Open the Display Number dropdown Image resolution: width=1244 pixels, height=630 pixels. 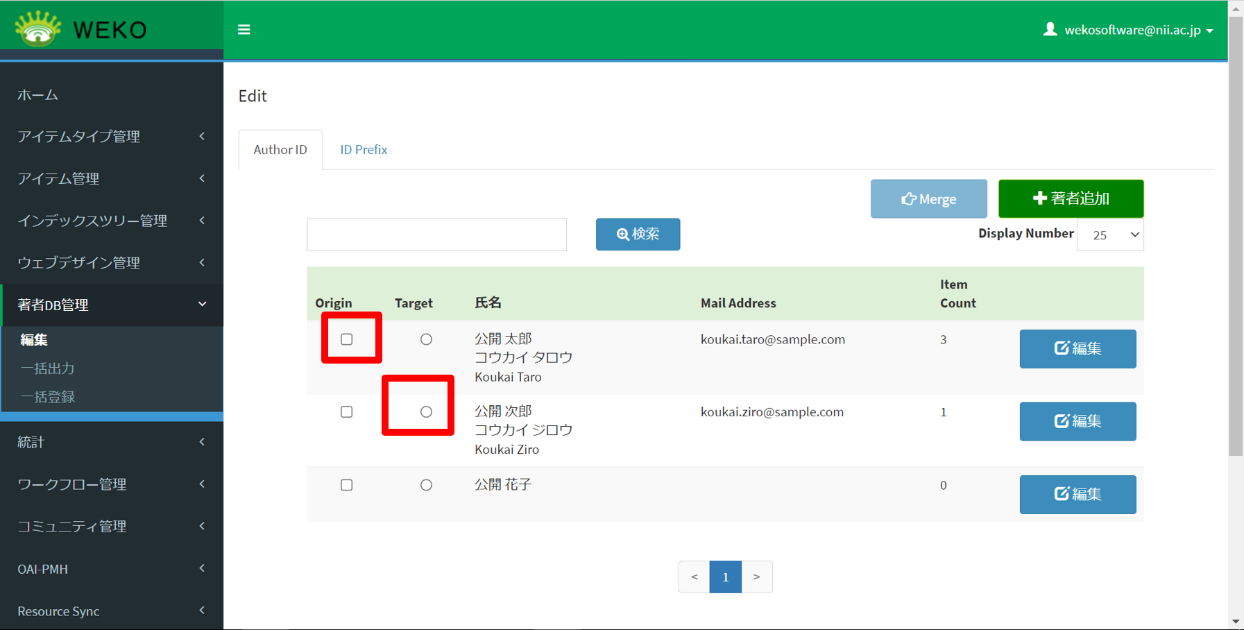coord(1110,235)
